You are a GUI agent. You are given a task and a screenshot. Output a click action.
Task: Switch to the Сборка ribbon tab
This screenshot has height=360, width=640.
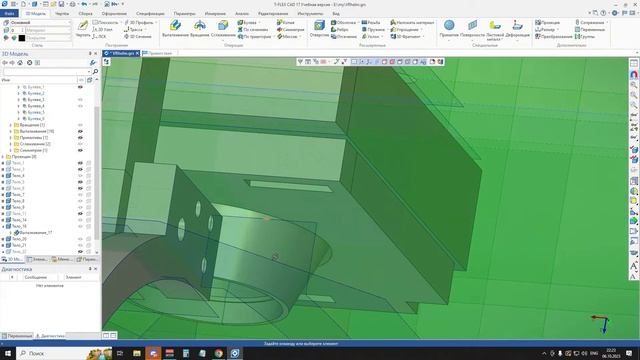pyautogui.click(x=85, y=13)
